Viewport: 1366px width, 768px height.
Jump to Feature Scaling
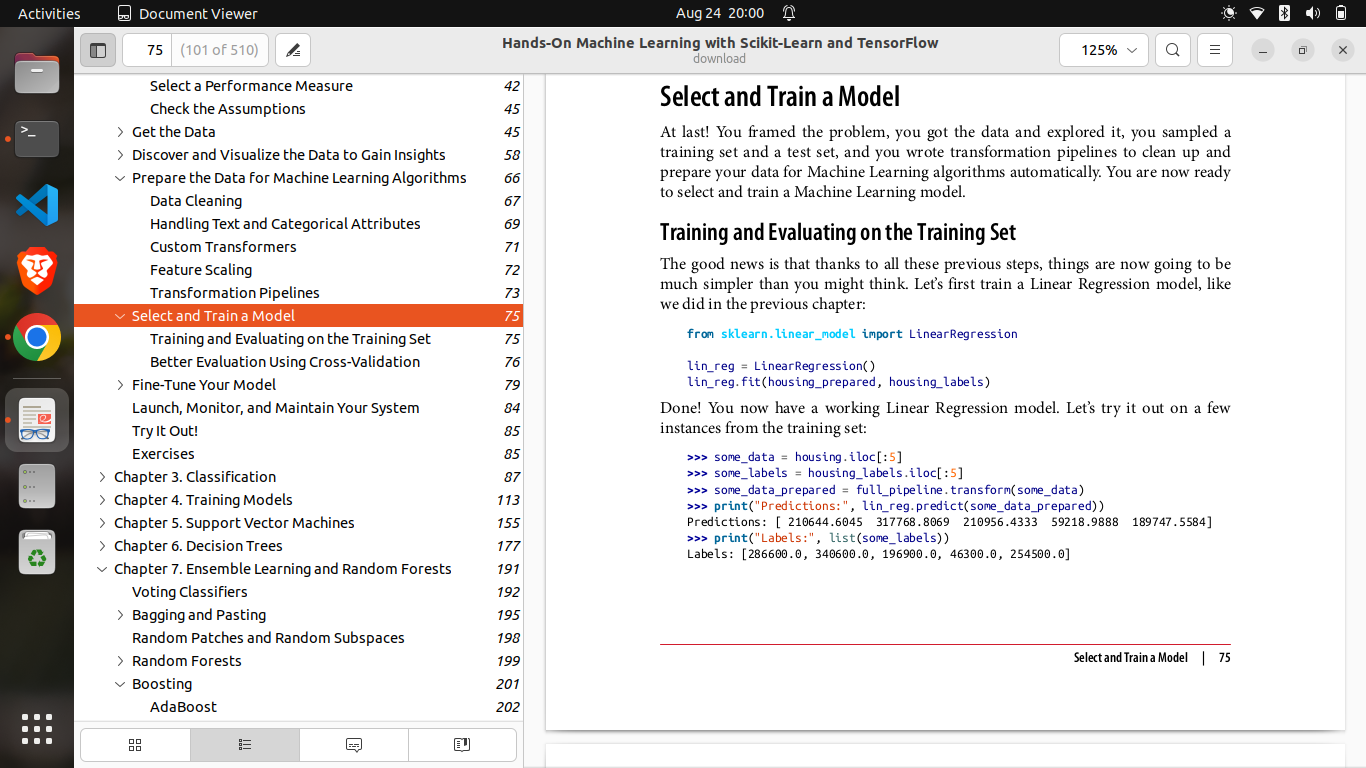(x=201, y=270)
